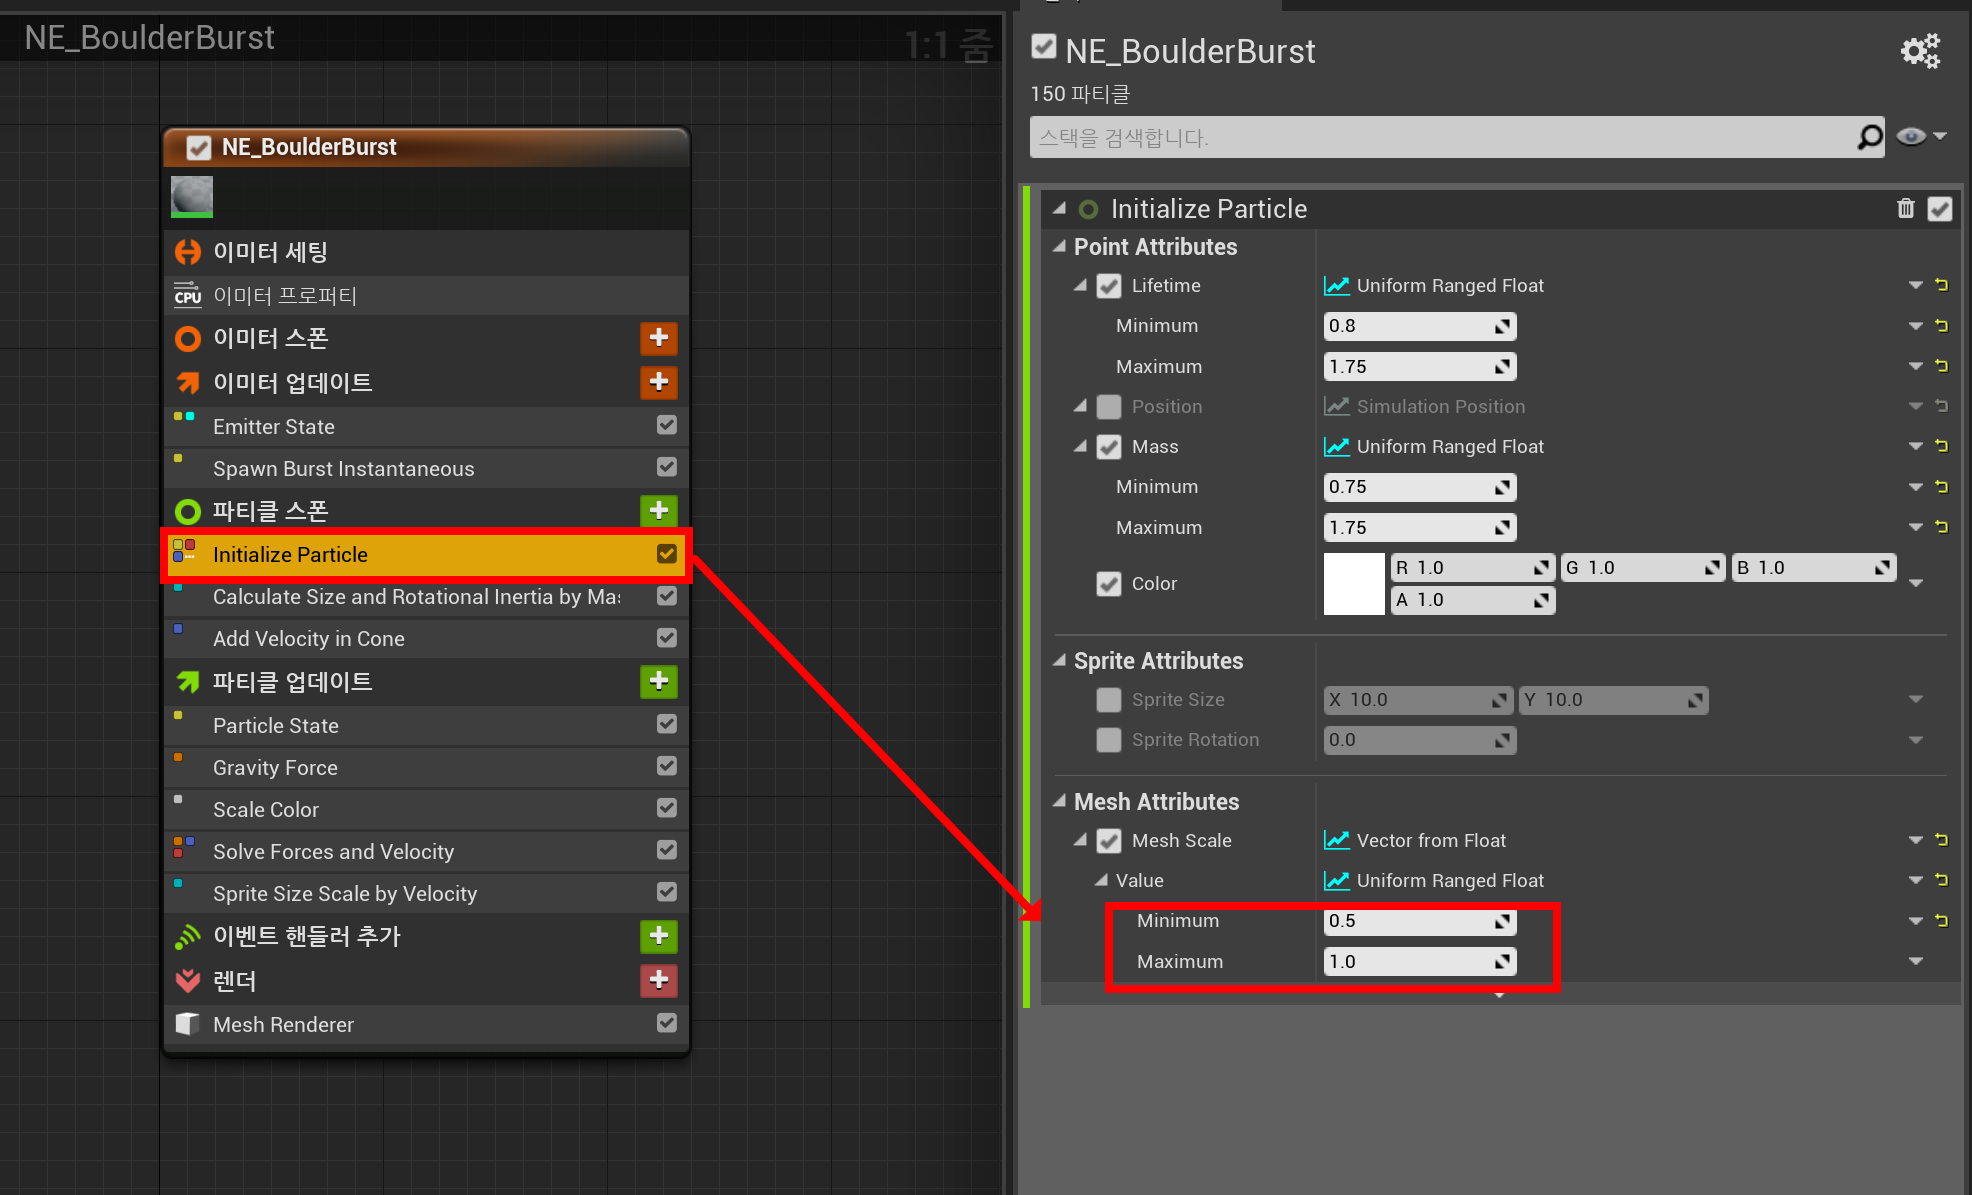
Task: Open dropdown arrow for Mesh Scale
Action: (x=1915, y=841)
